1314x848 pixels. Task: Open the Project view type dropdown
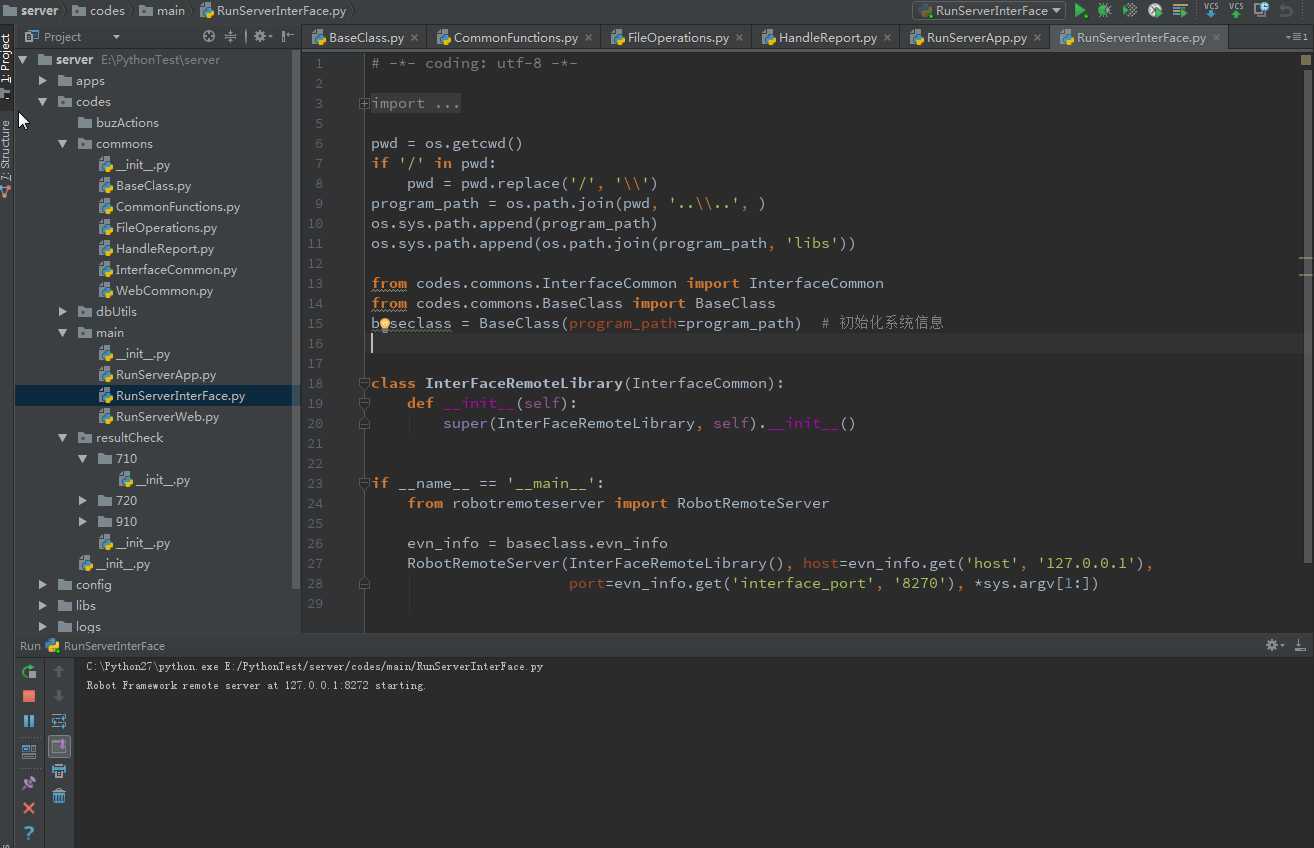point(72,36)
